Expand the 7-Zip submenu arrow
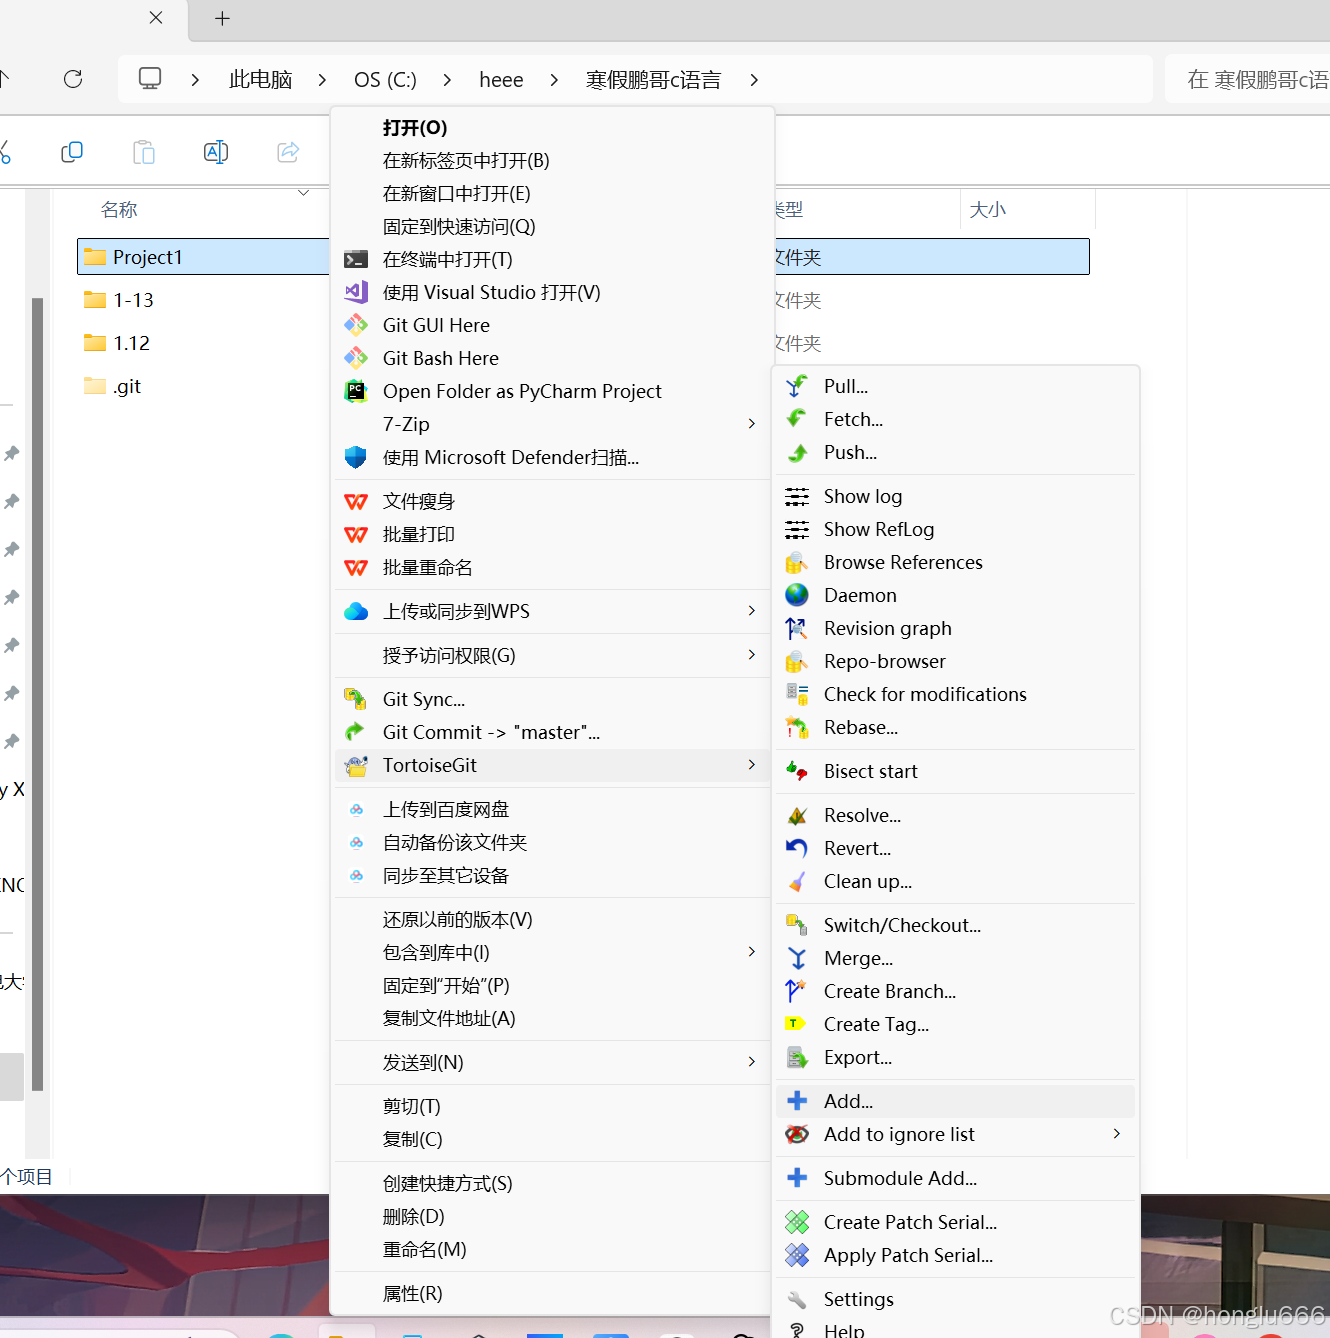This screenshot has height=1338, width=1330. [x=752, y=424]
